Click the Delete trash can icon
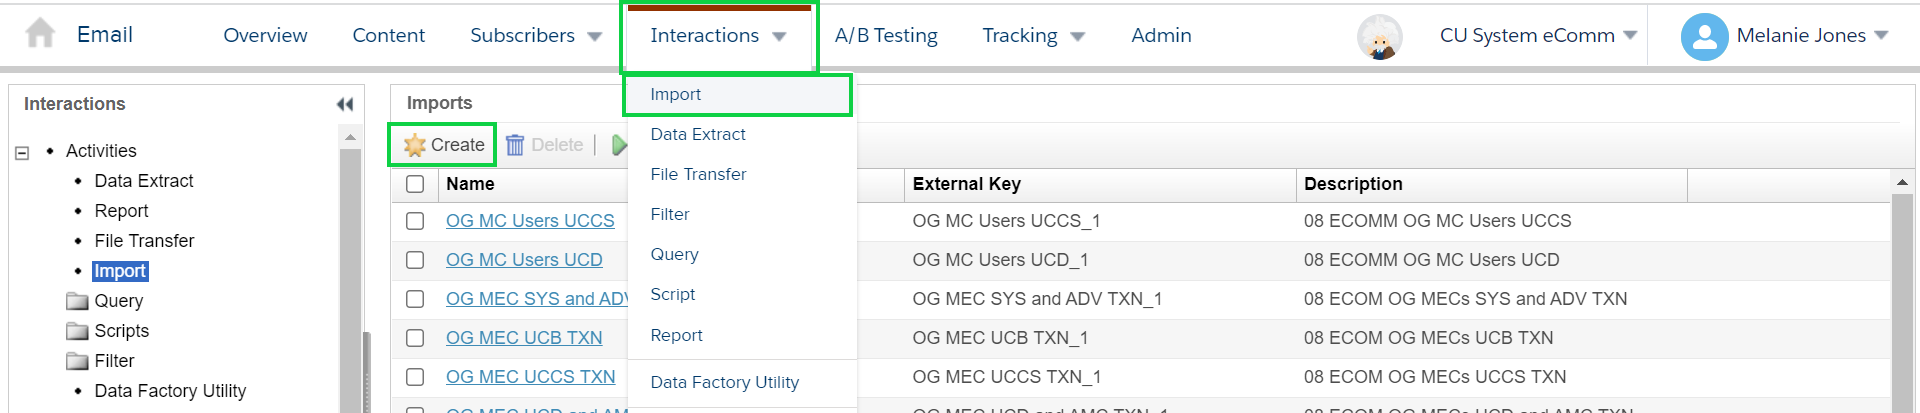The height and width of the screenshot is (413, 1920). [515, 145]
